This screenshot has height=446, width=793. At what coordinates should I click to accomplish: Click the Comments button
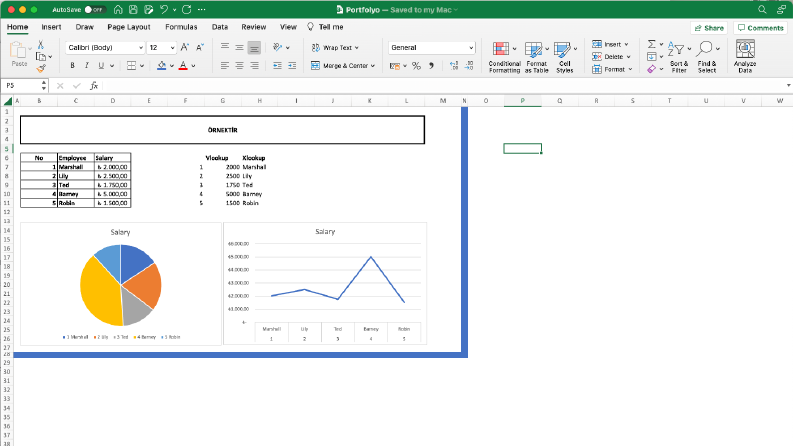tap(760, 28)
